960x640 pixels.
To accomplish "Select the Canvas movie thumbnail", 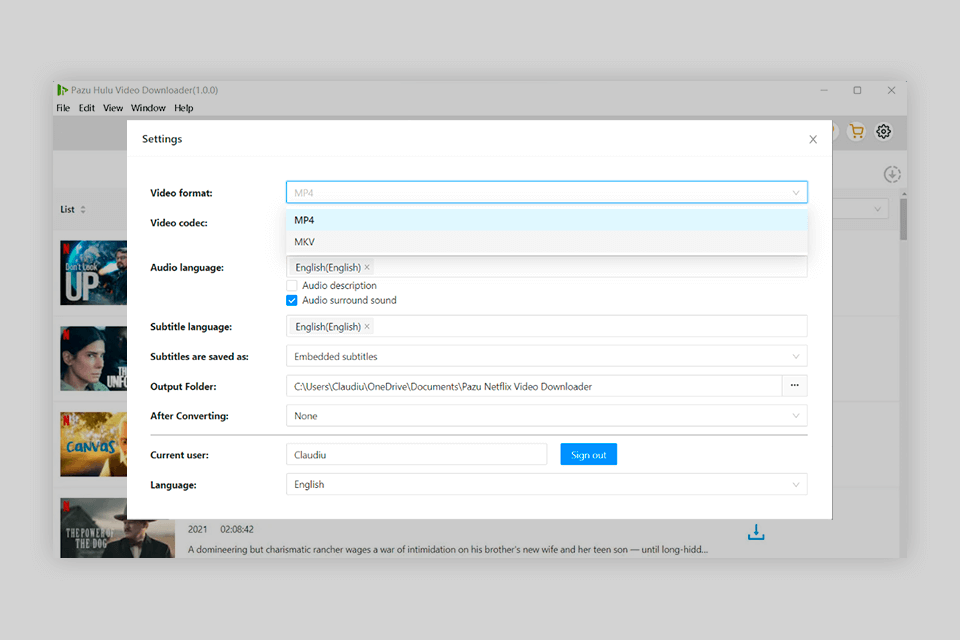I will [94, 444].
